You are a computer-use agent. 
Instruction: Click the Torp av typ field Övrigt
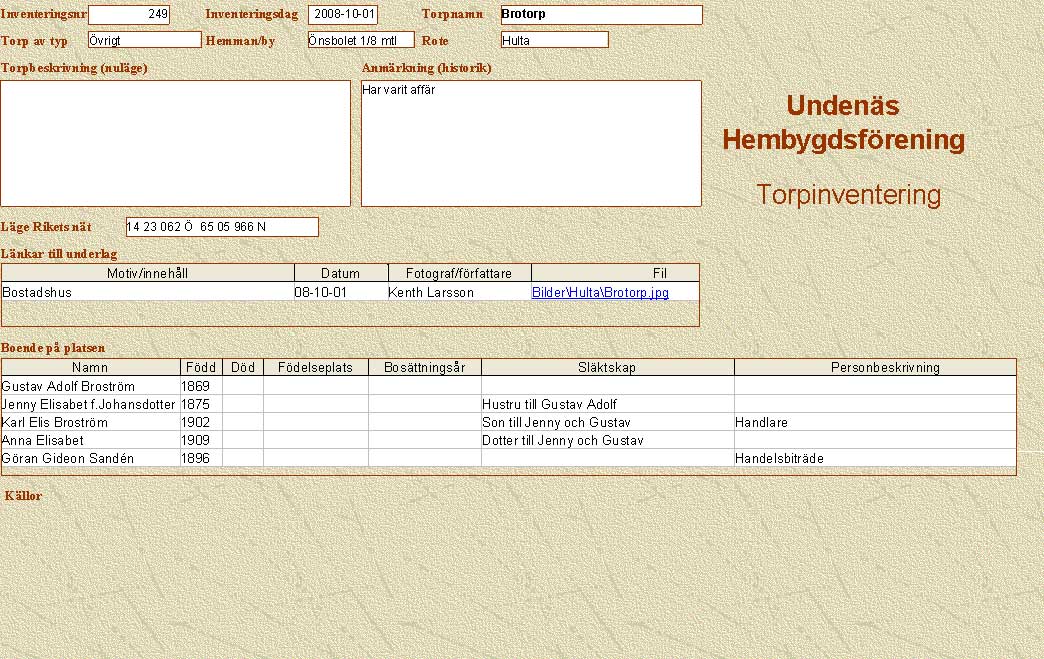click(x=144, y=40)
